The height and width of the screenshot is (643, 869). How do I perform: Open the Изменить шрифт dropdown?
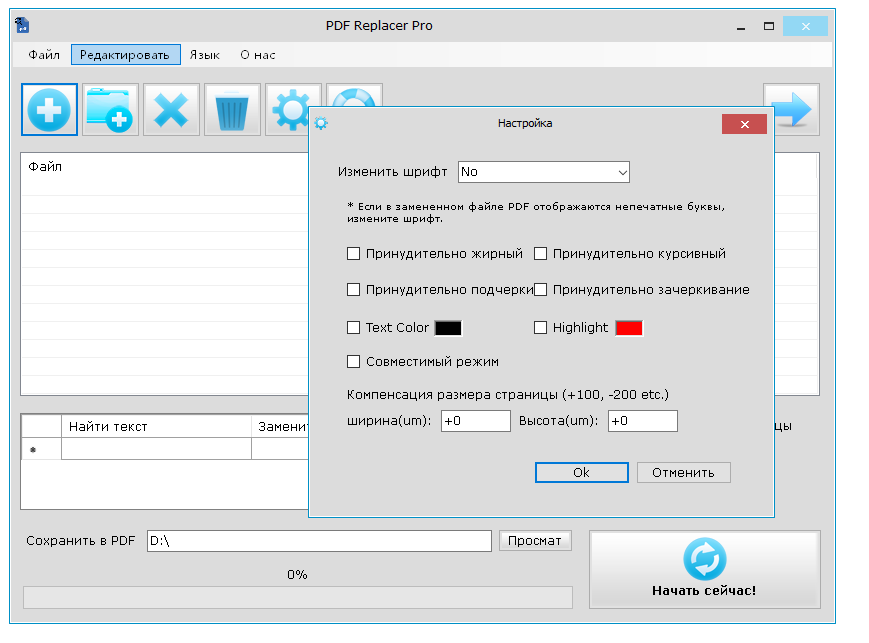[544, 172]
